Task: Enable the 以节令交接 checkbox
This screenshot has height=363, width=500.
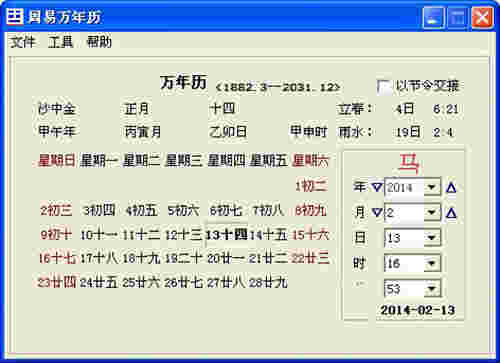Action: pyautogui.click(x=384, y=87)
